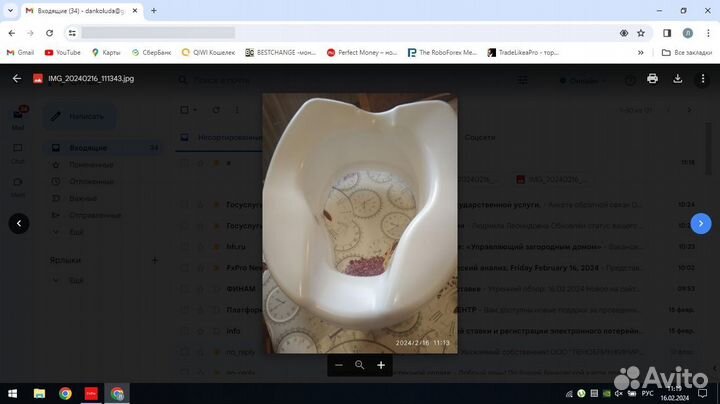Close the Входящие Gmail tab

point(135,11)
